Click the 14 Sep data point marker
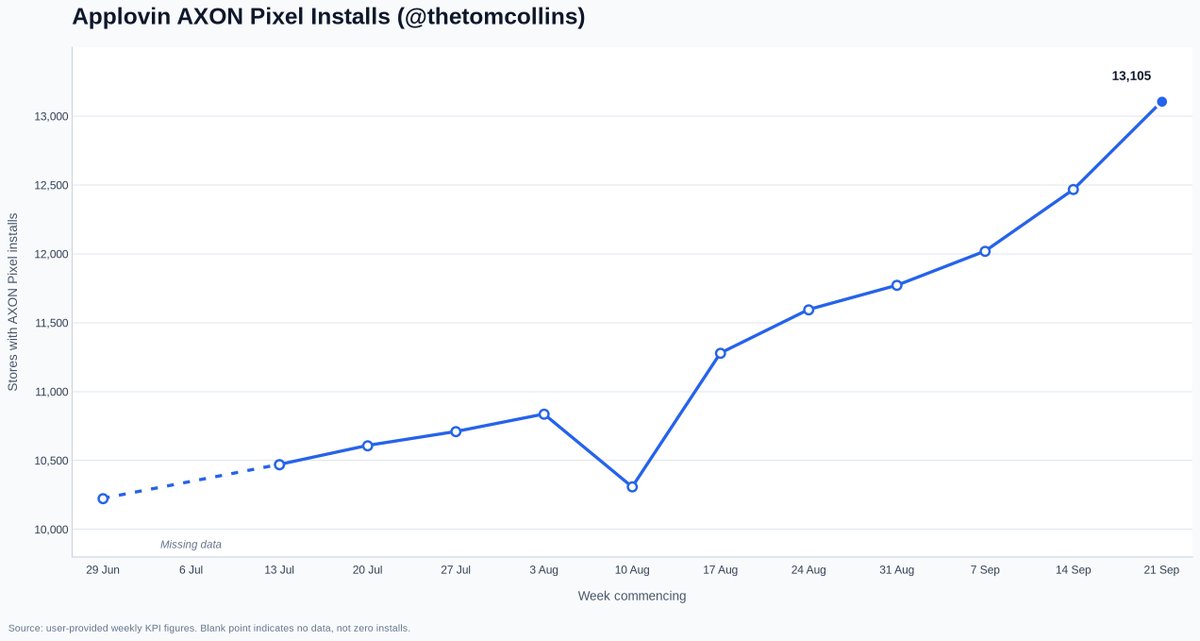This screenshot has height=641, width=1200. coord(1073,189)
